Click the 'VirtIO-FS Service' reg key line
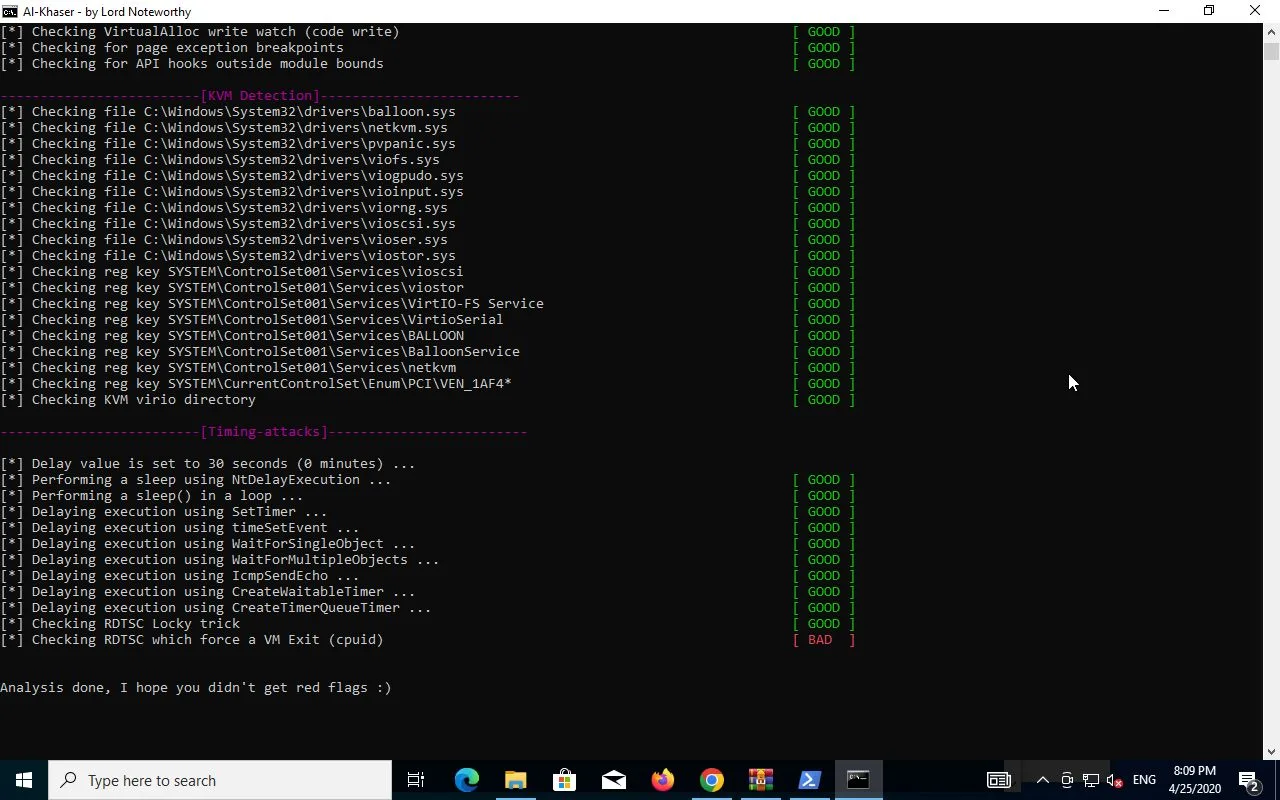Image resolution: width=1280 pixels, height=800 pixels. pyautogui.click(x=272, y=304)
